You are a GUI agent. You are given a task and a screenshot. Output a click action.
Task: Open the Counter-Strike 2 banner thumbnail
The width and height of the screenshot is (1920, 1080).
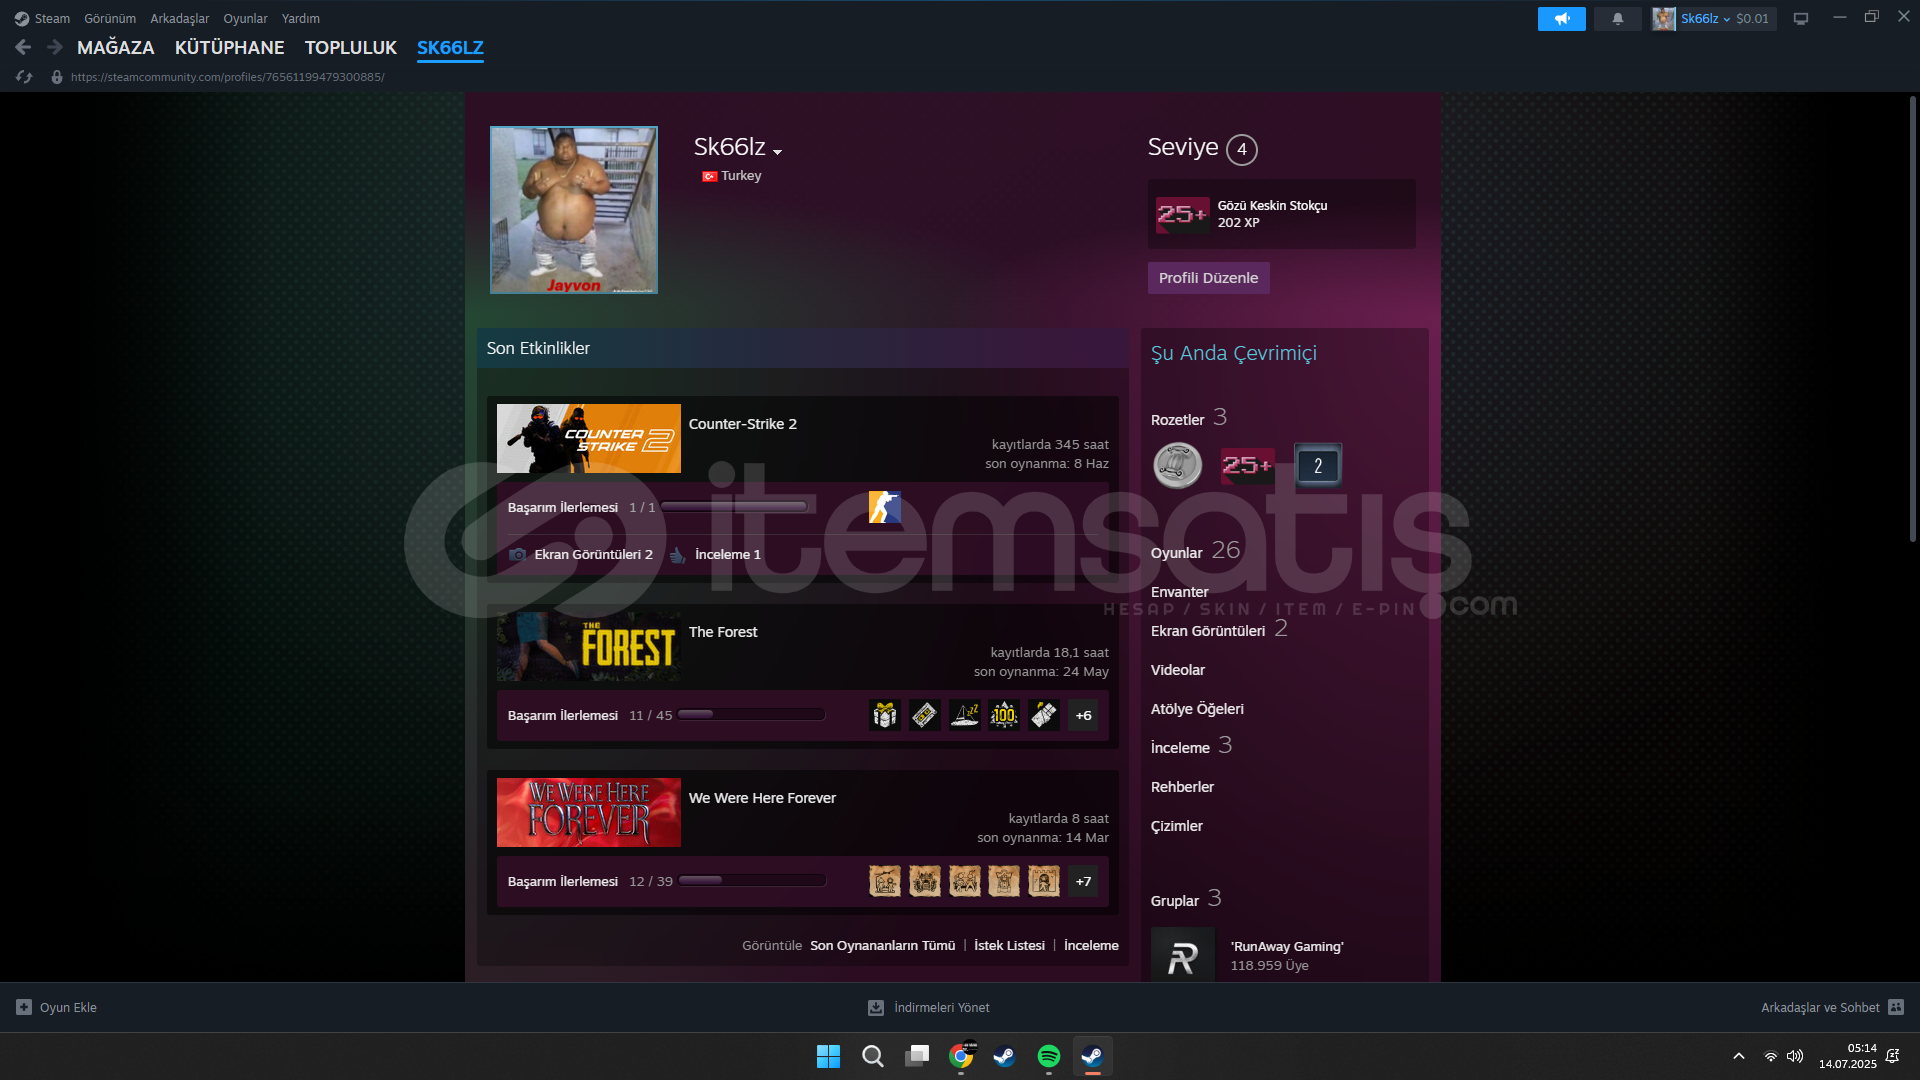tap(589, 438)
